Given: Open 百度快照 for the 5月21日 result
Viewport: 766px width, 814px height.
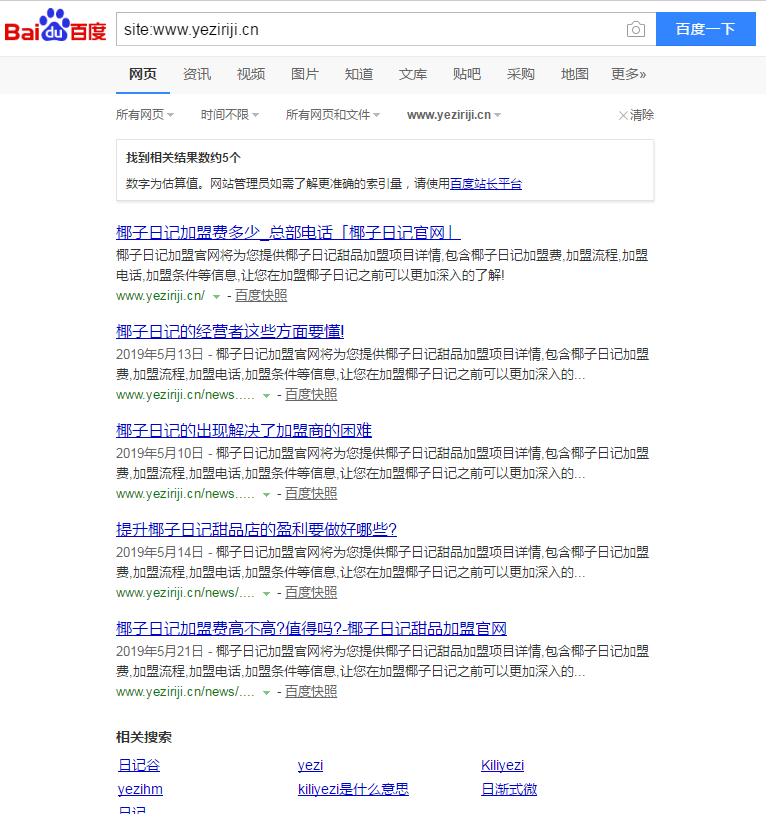Looking at the screenshot, I should [311, 692].
